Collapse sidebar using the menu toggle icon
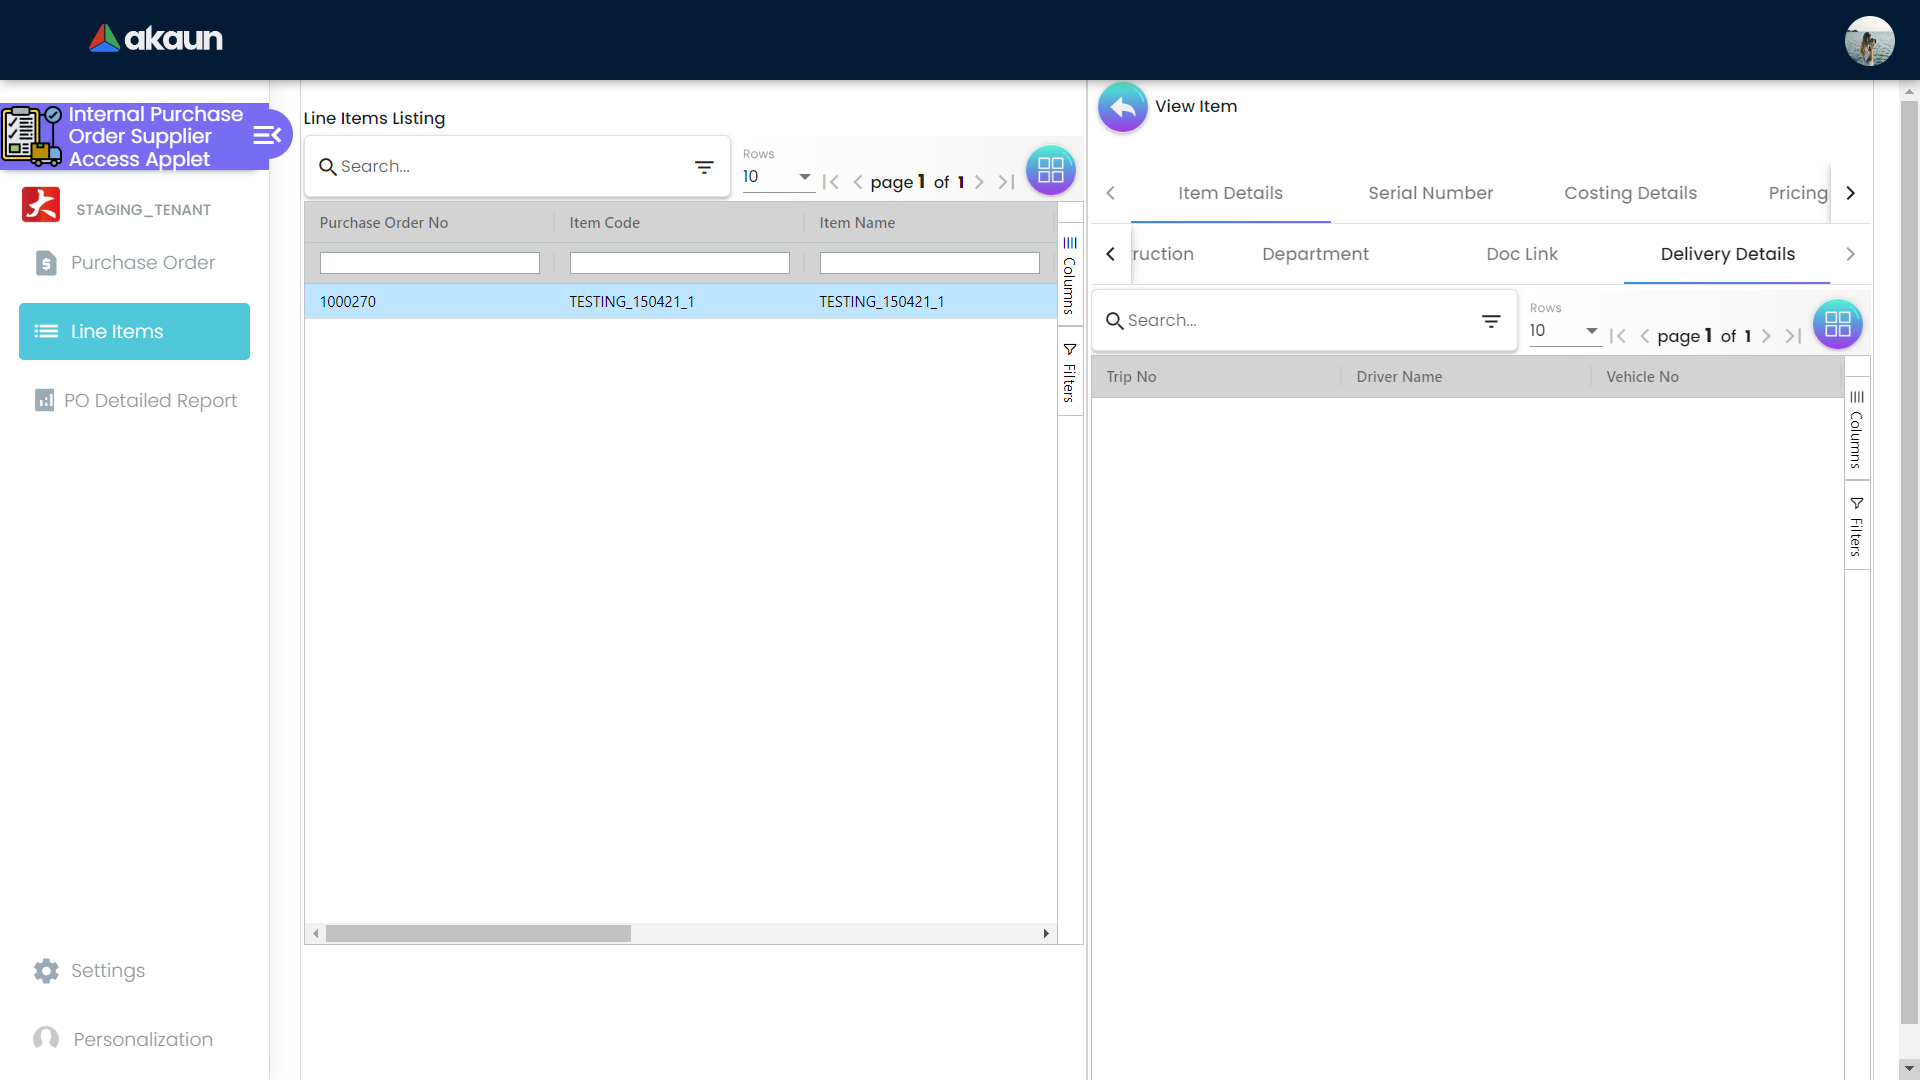 pos(266,135)
